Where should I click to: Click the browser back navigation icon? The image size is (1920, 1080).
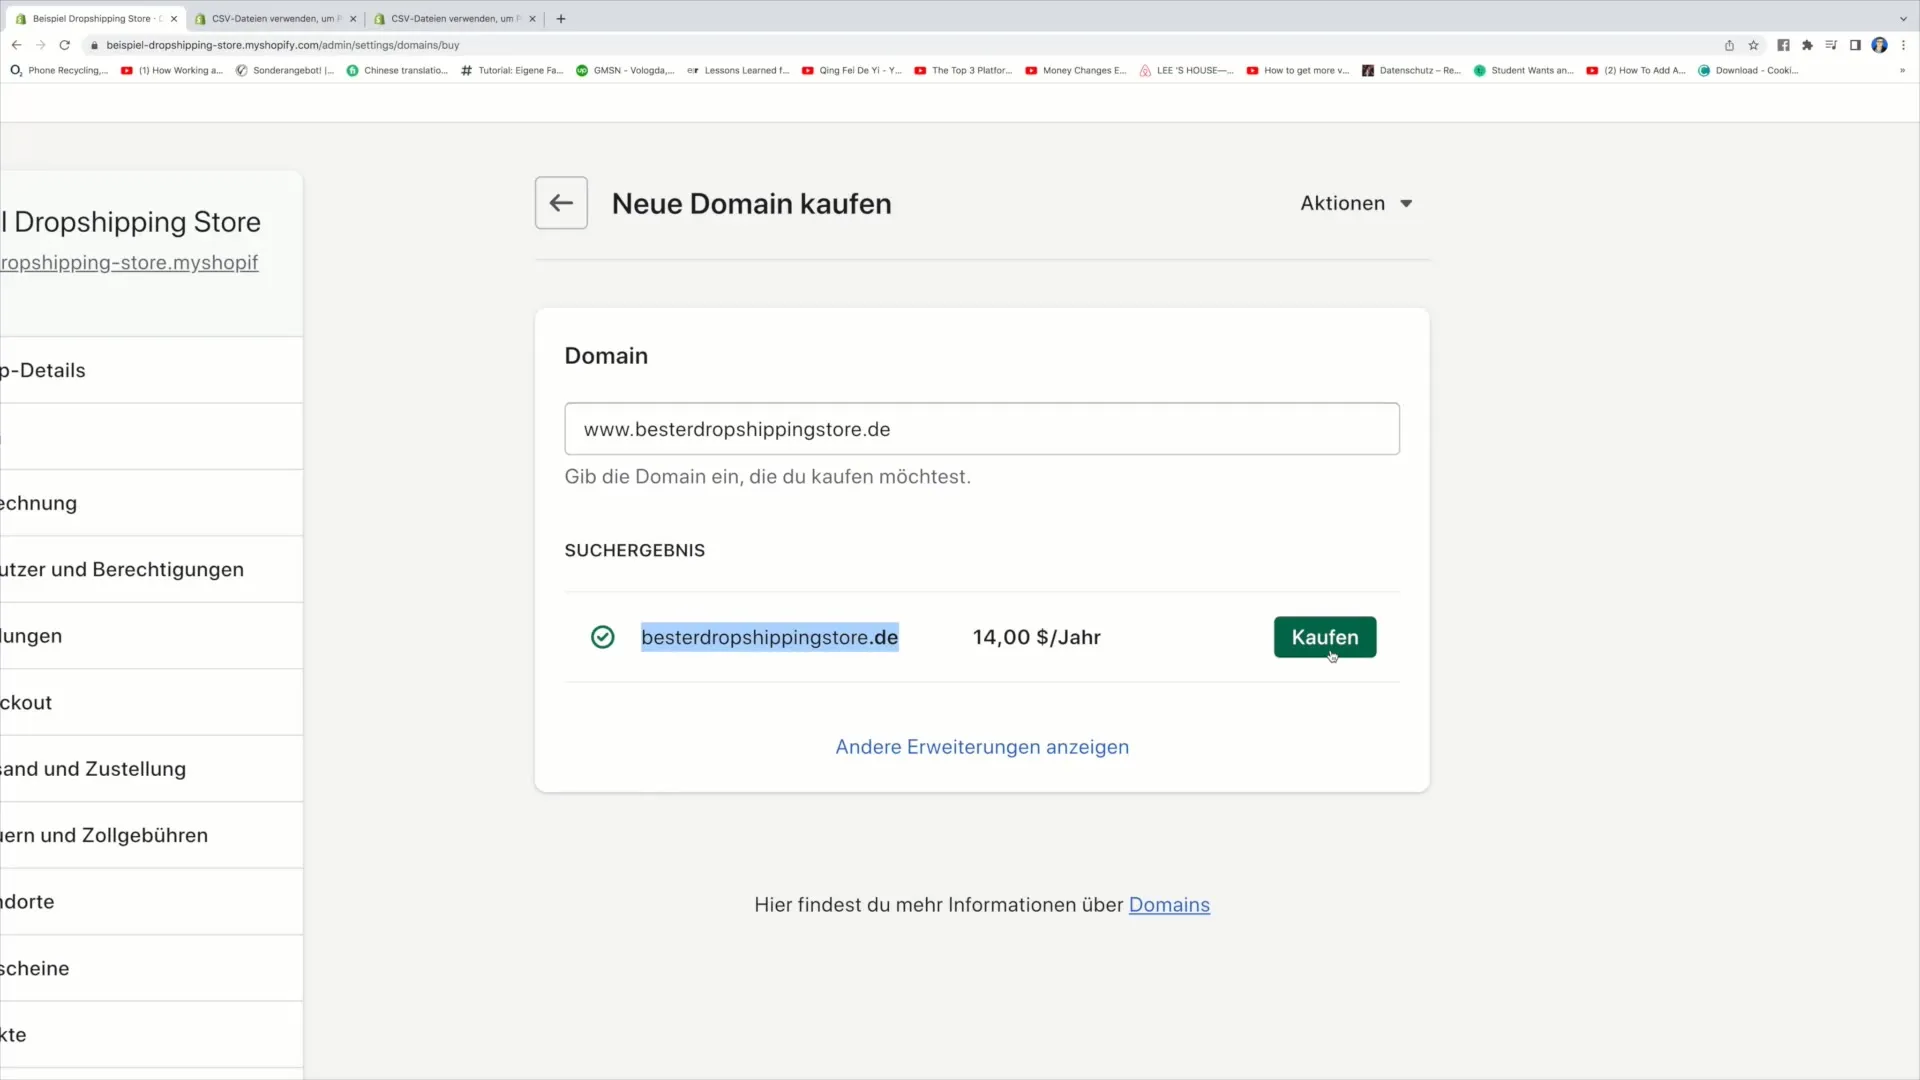point(17,44)
